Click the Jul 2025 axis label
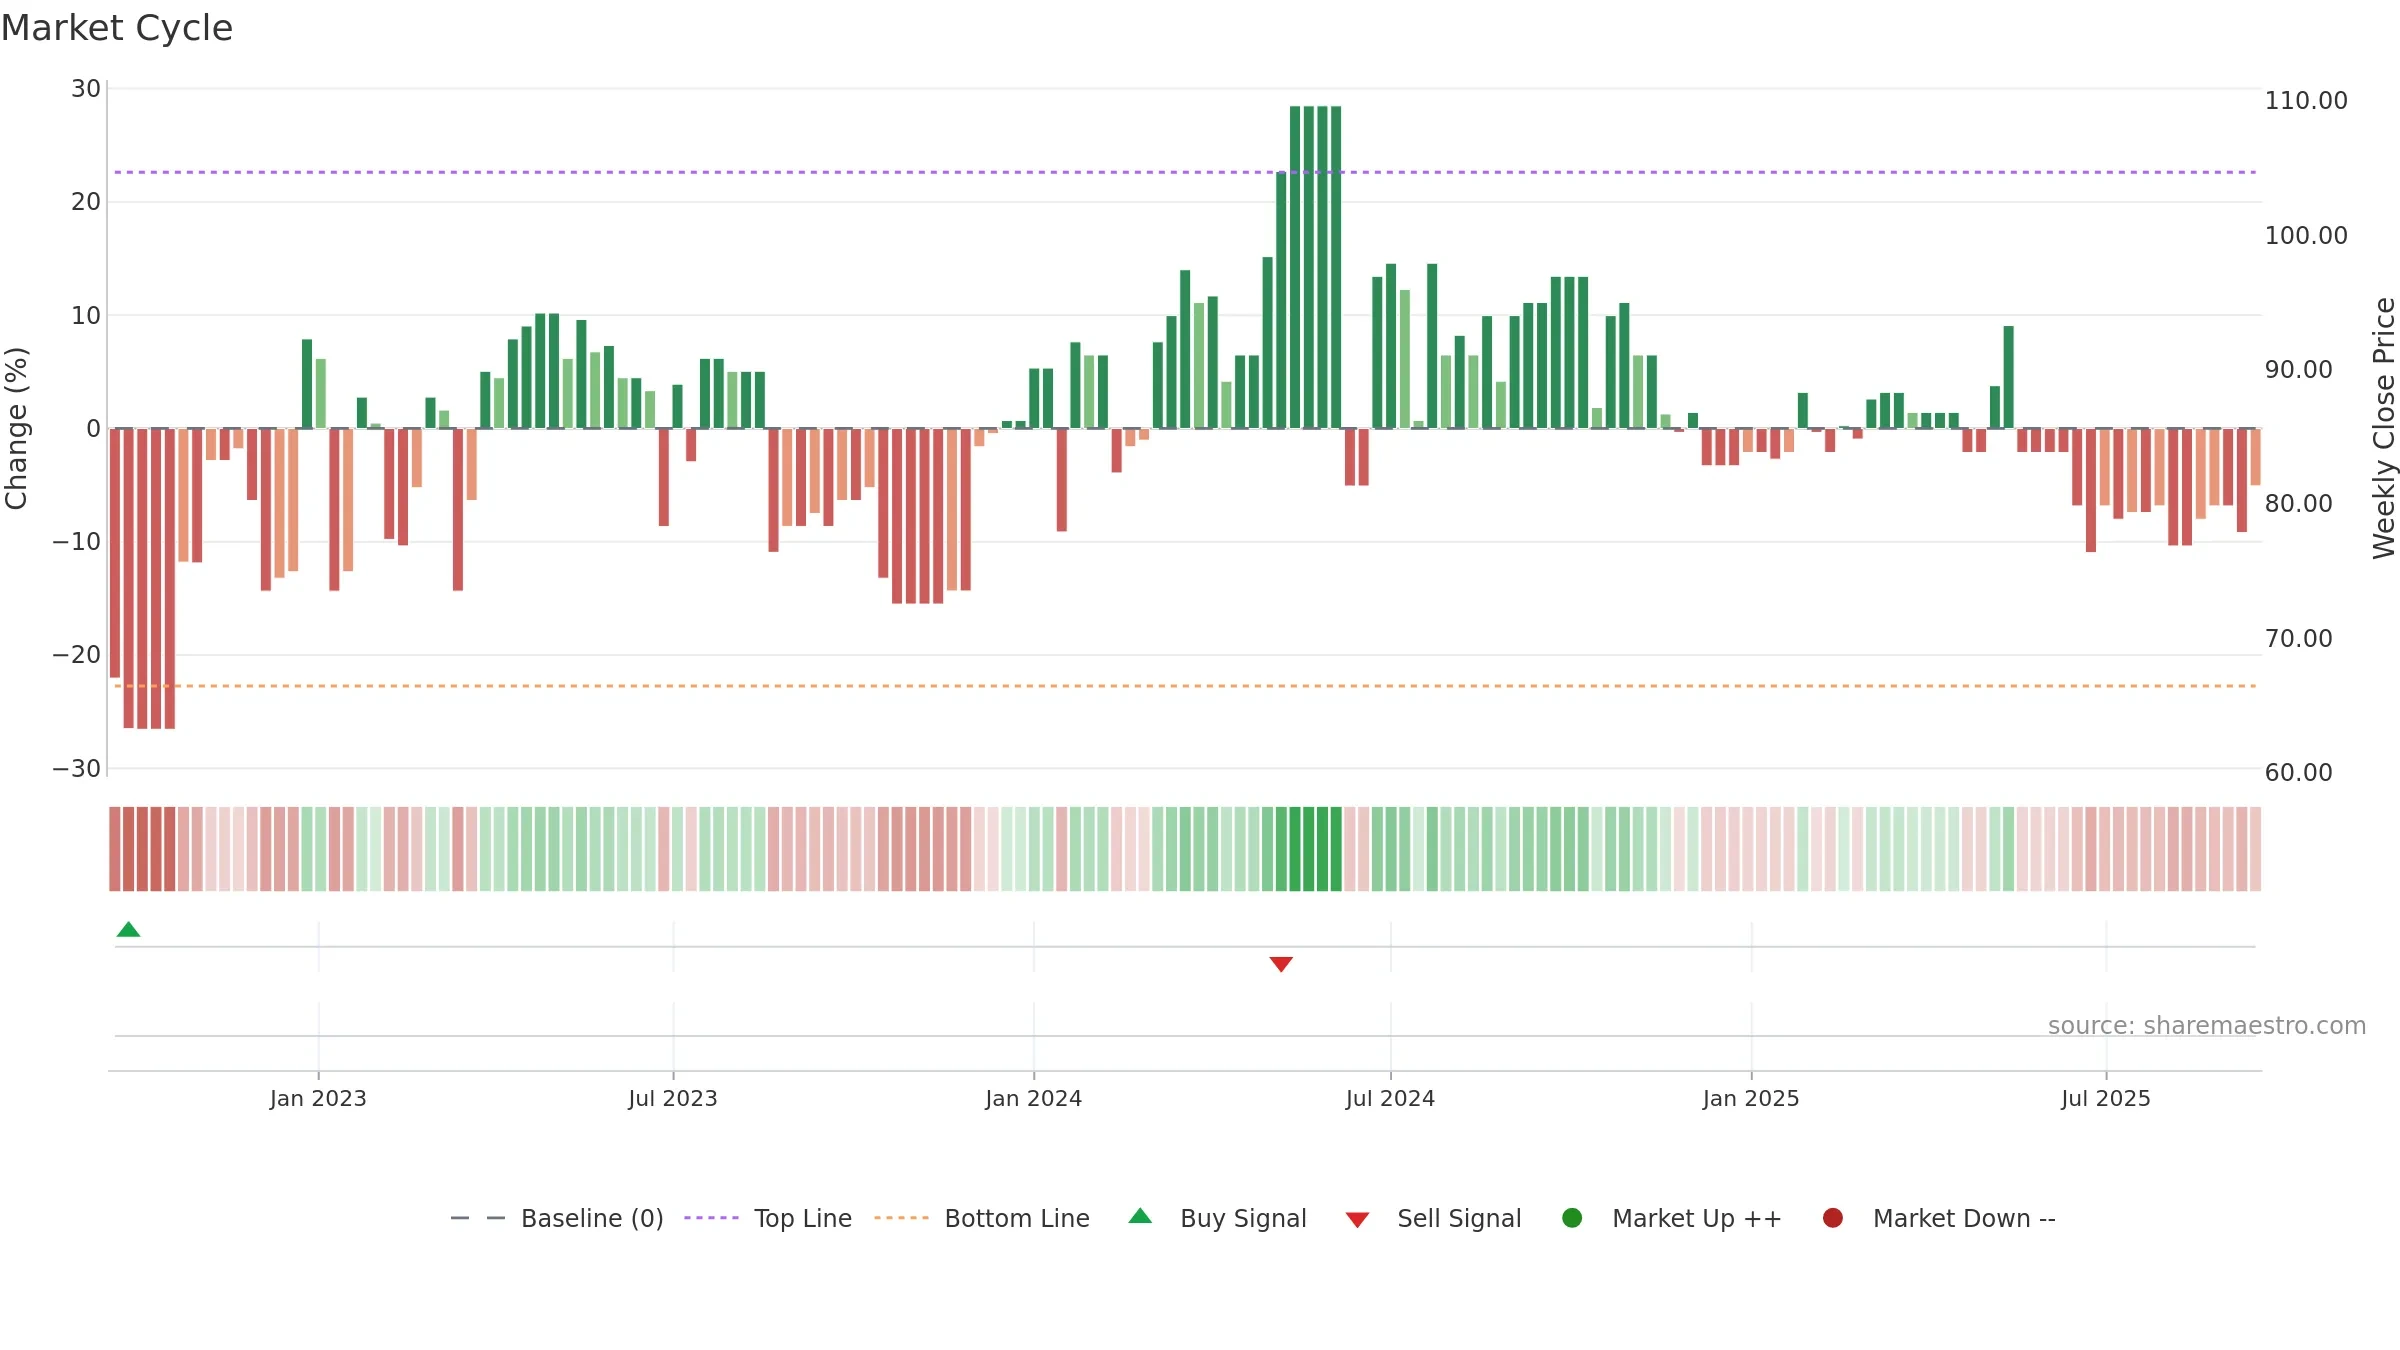Screen dimensions: 2400x1350 pyautogui.click(x=2106, y=1098)
